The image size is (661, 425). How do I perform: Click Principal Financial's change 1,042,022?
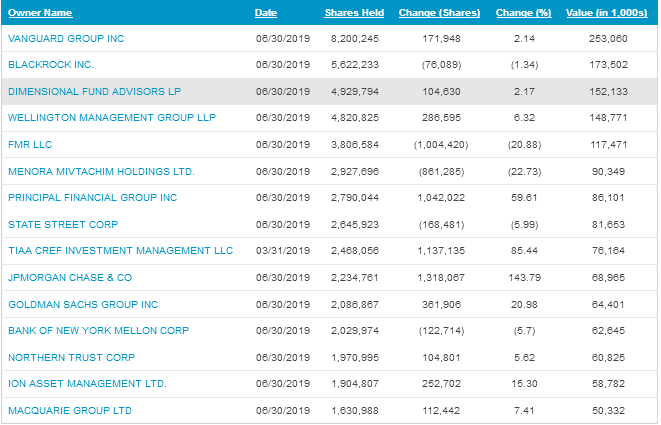point(441,198)
